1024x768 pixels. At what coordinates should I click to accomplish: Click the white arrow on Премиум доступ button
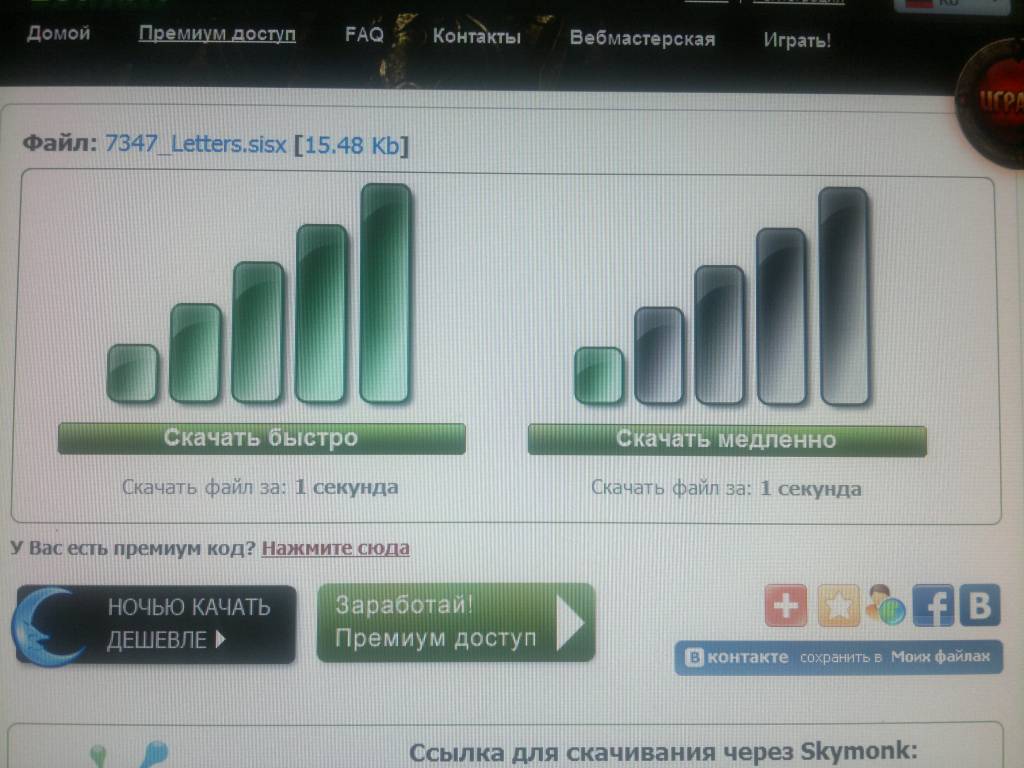[569, 622]
